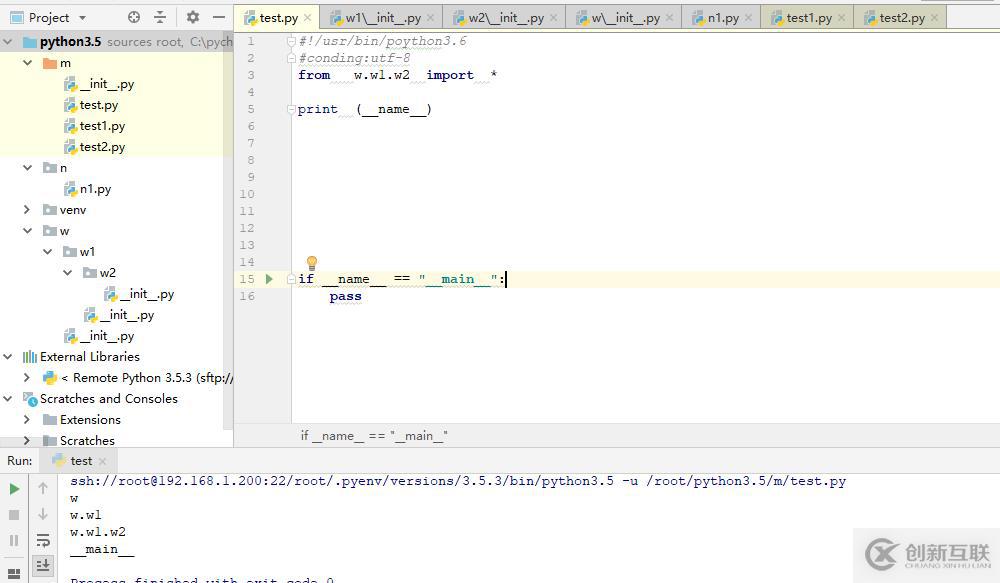Collapse the m folder in project tree

pos(28,63)
